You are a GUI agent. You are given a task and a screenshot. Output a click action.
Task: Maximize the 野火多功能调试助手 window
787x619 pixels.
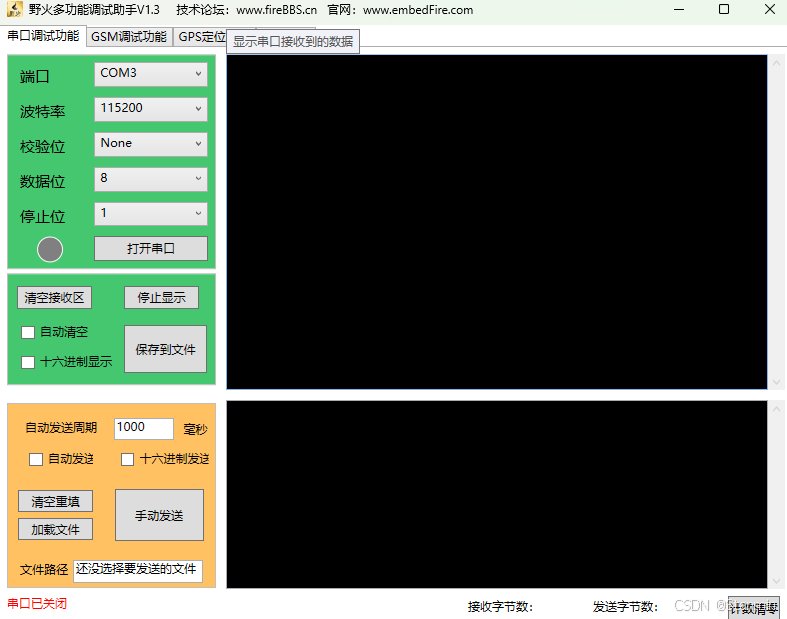[x=724, y=10]
